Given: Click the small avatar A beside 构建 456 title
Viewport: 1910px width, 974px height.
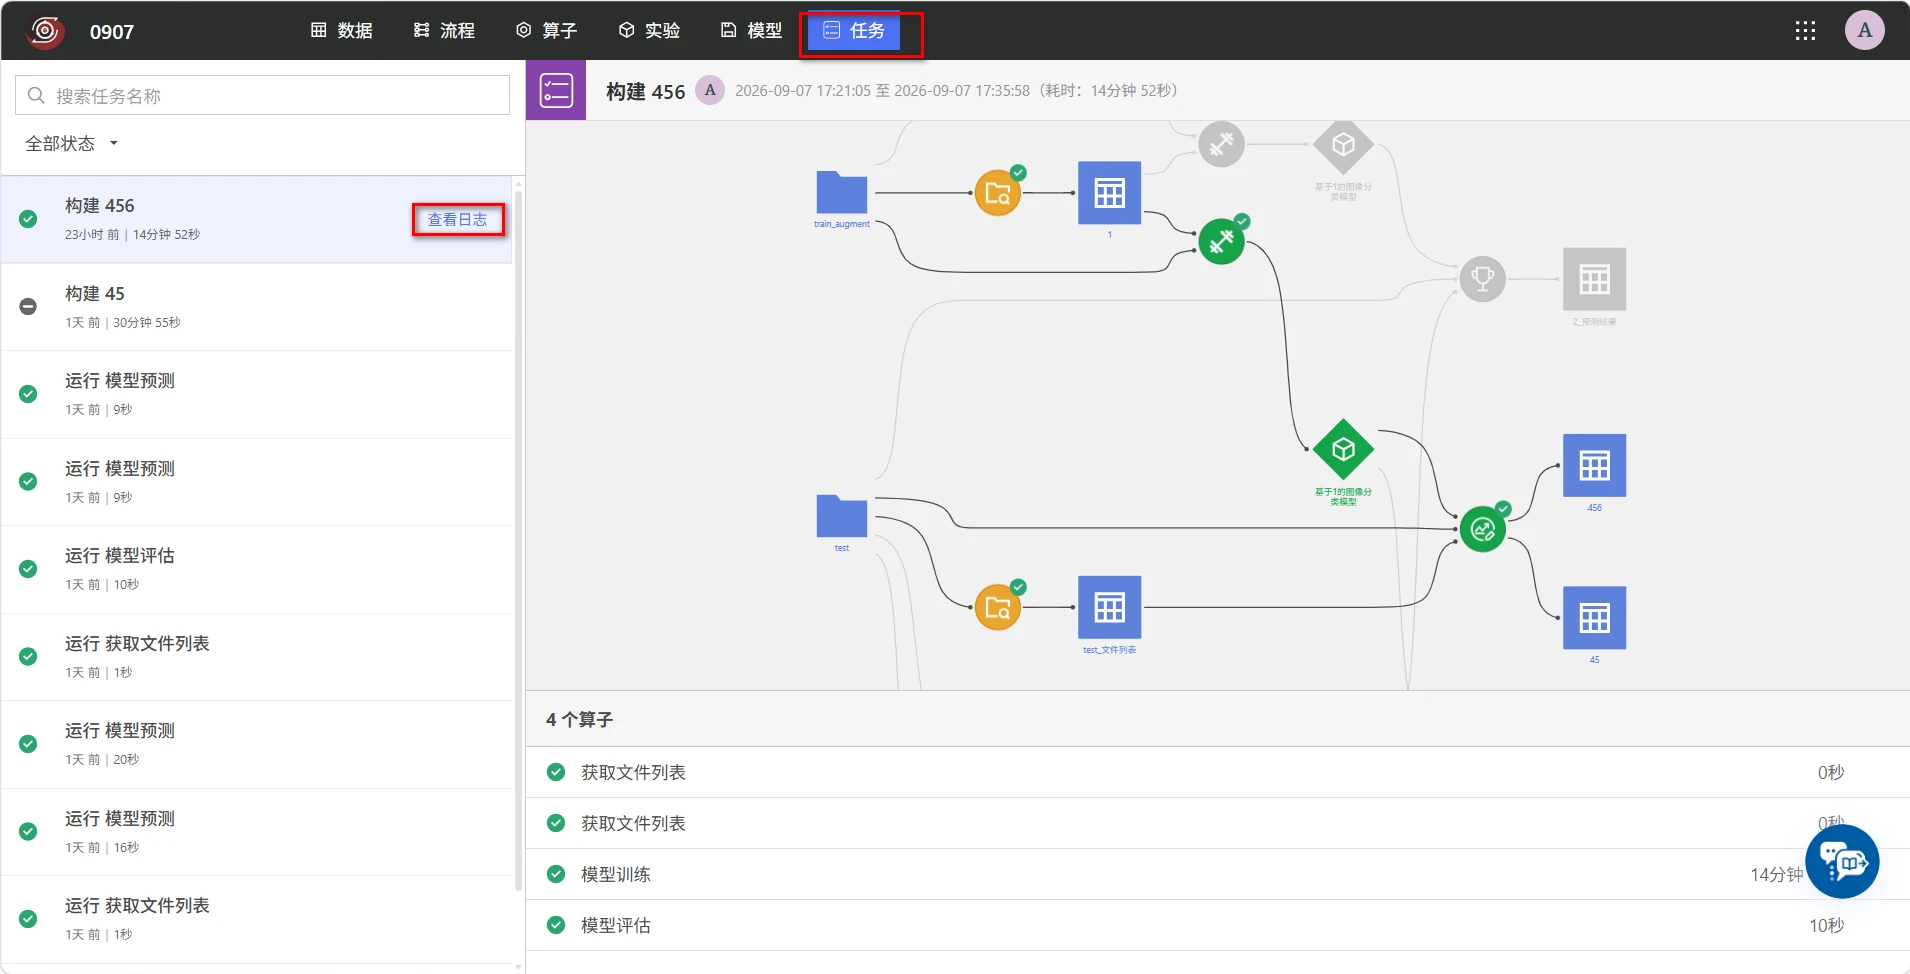Looking at the screenshot, I should 710,90.
